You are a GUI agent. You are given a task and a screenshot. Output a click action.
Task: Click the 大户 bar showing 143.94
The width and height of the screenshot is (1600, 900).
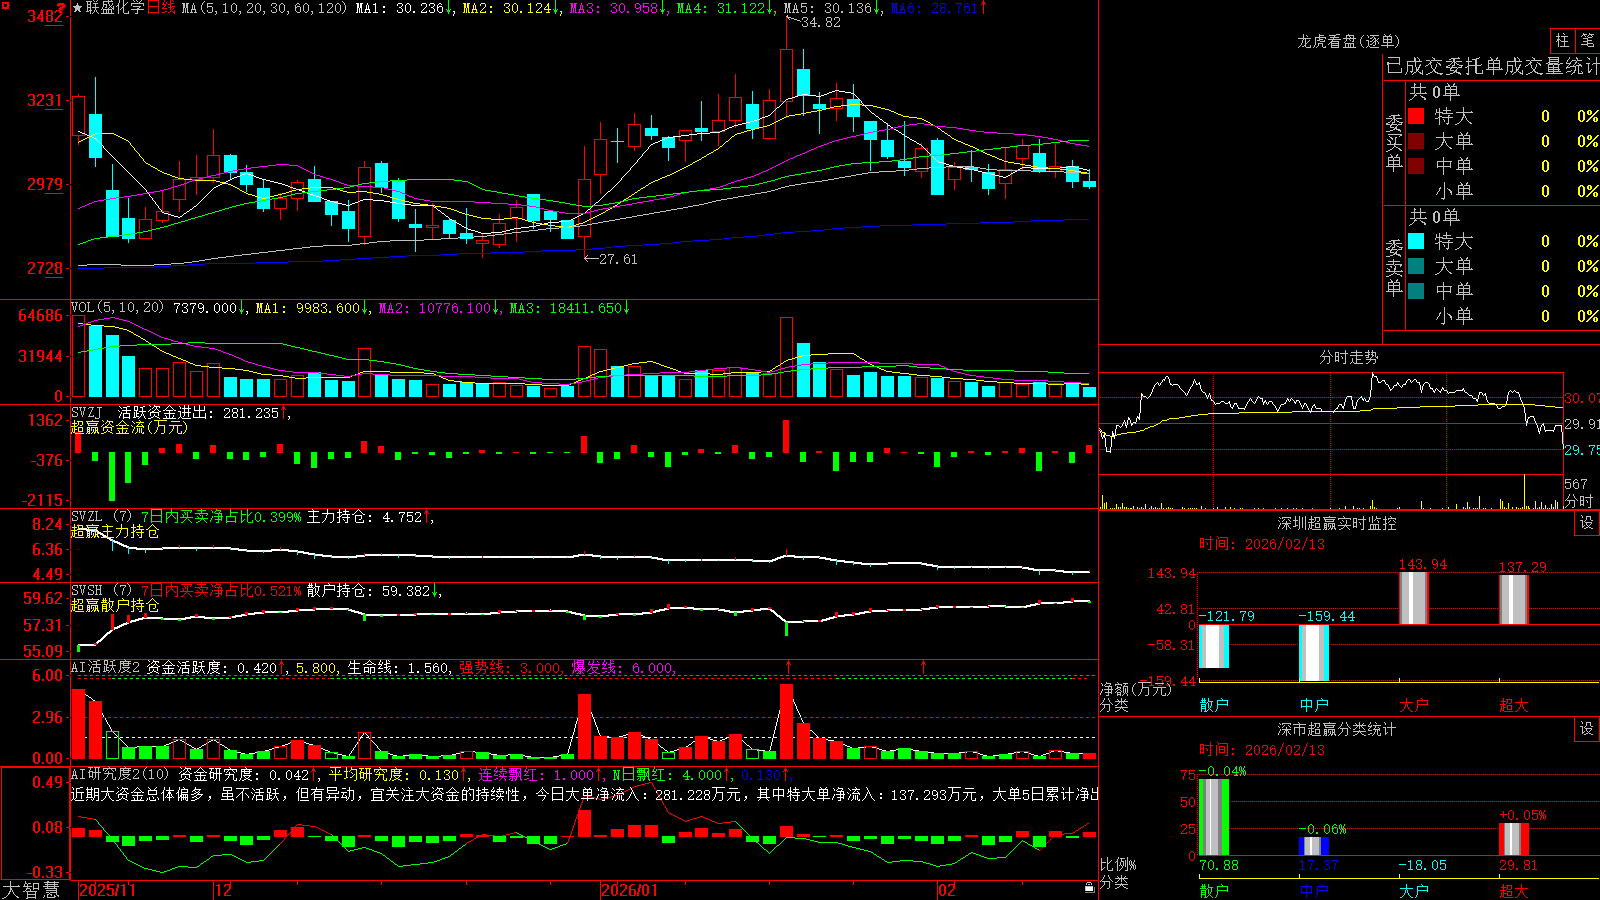pyautogui.click(x=1414, y=598)
